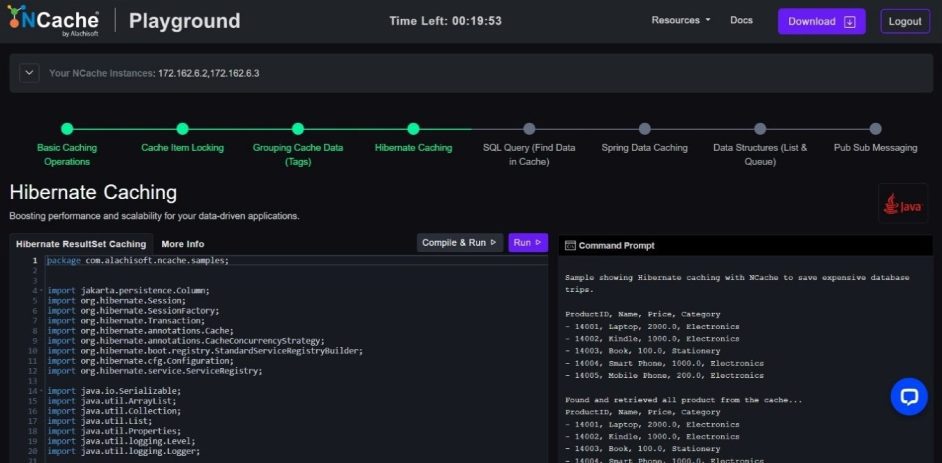Click the 'import org.hibernate.Transaction;' line
Image resolution: width=942 pixels, height=463 pixels.
pos(126,321)
